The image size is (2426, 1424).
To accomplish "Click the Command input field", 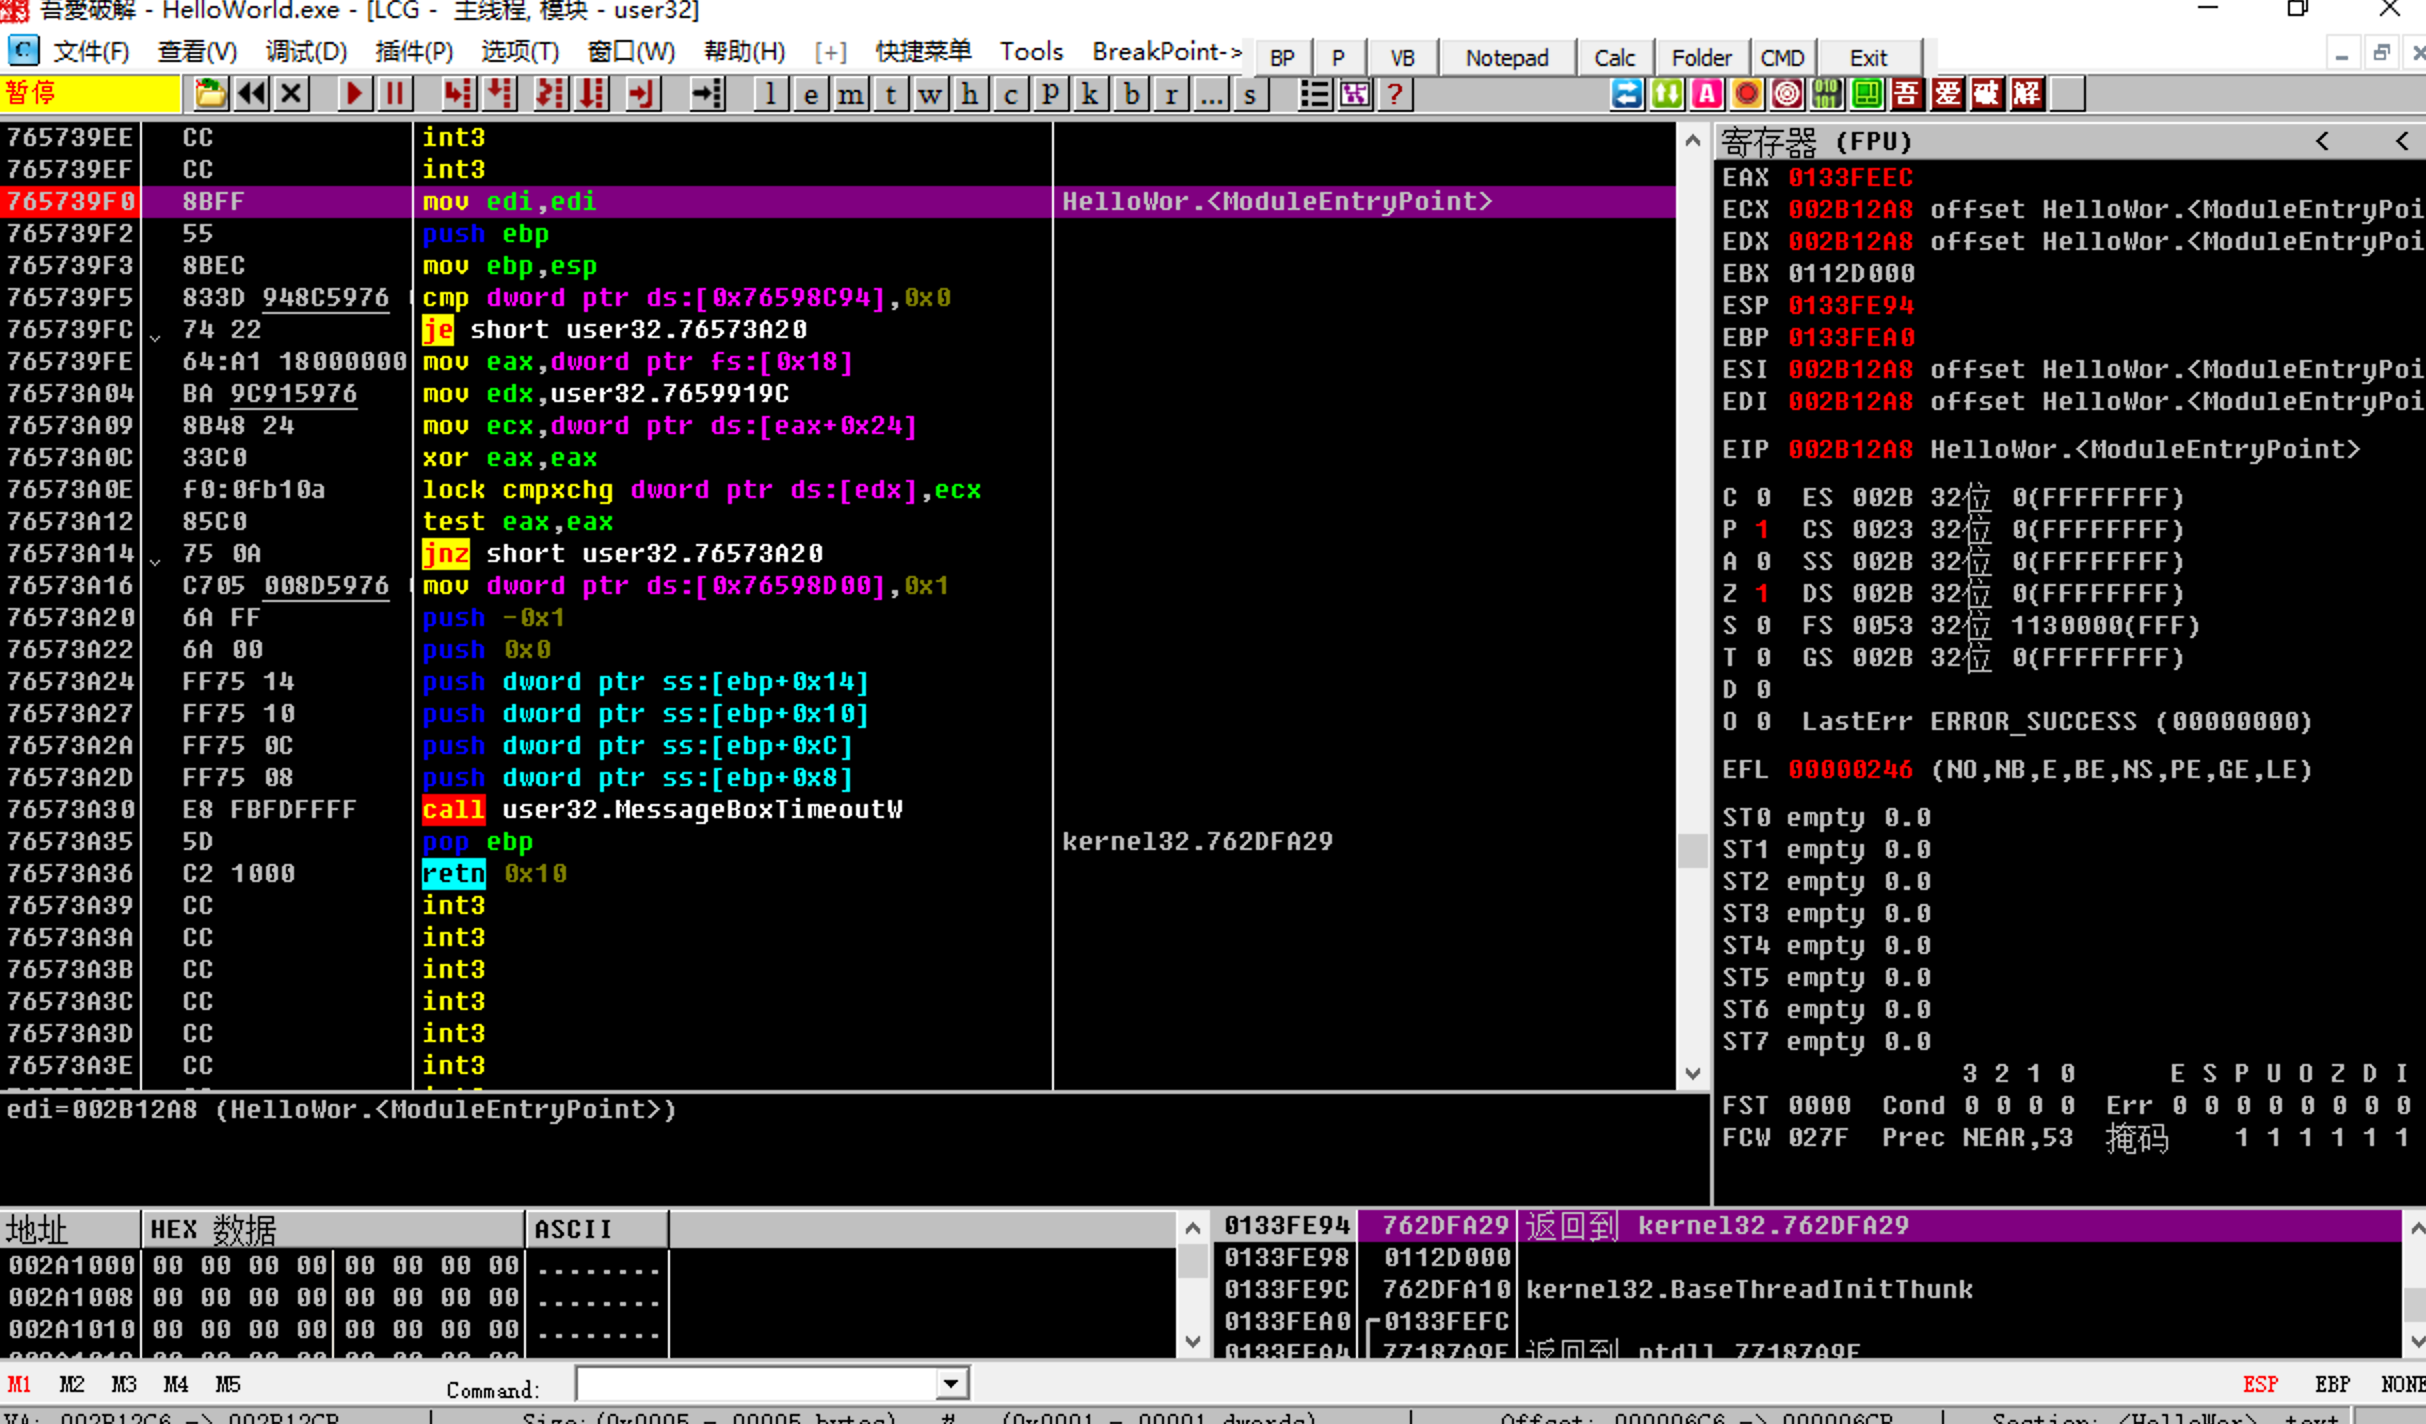I will point(758,1385).
